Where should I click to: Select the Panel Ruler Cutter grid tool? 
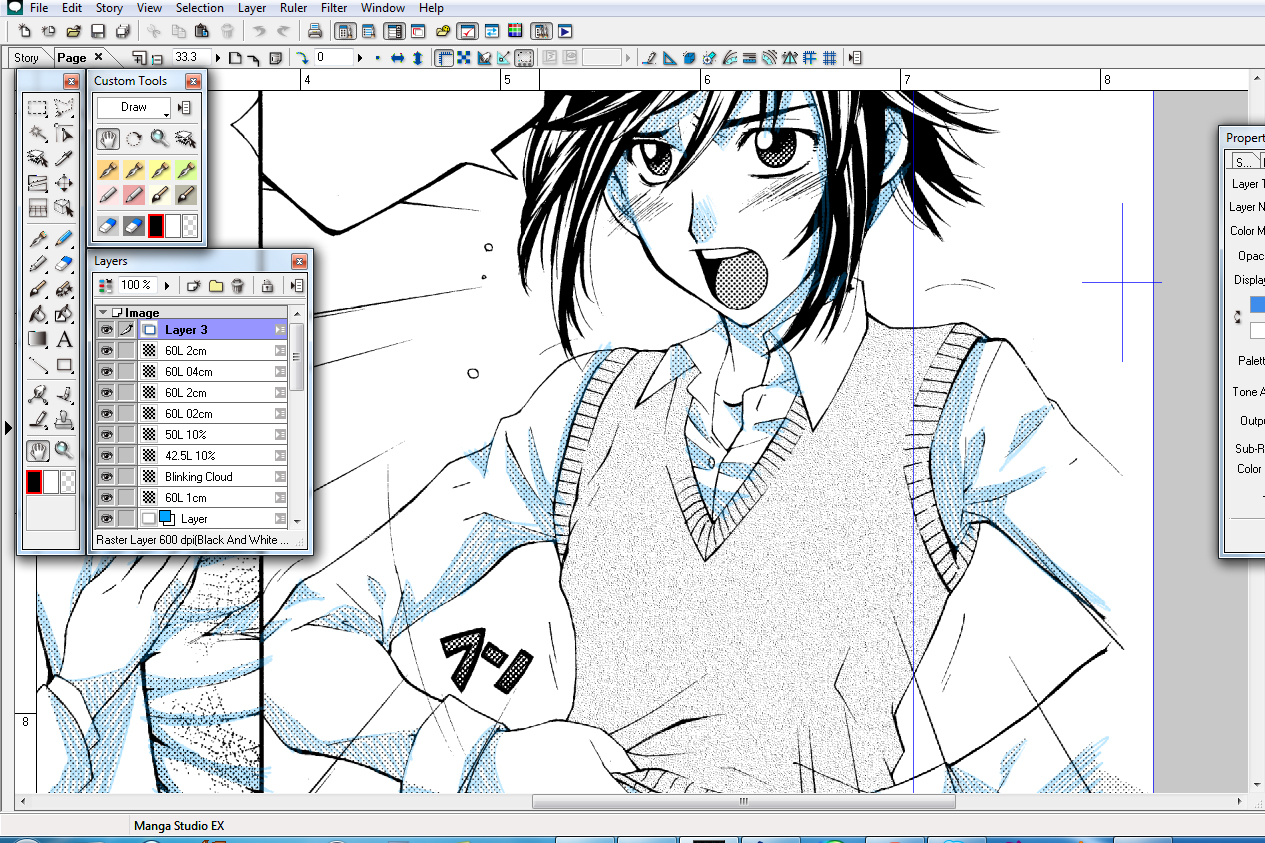(x=38, y=208)
